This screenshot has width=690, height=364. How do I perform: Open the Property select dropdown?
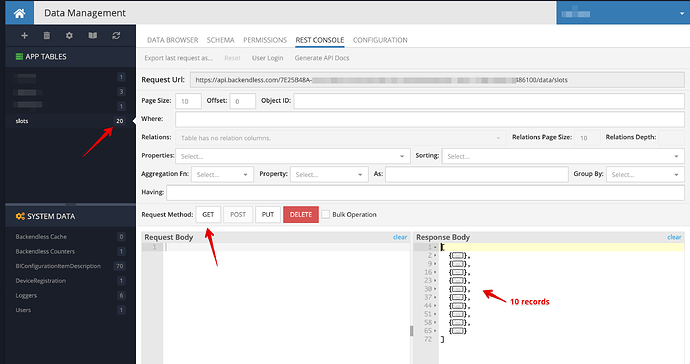pos(329,175)
